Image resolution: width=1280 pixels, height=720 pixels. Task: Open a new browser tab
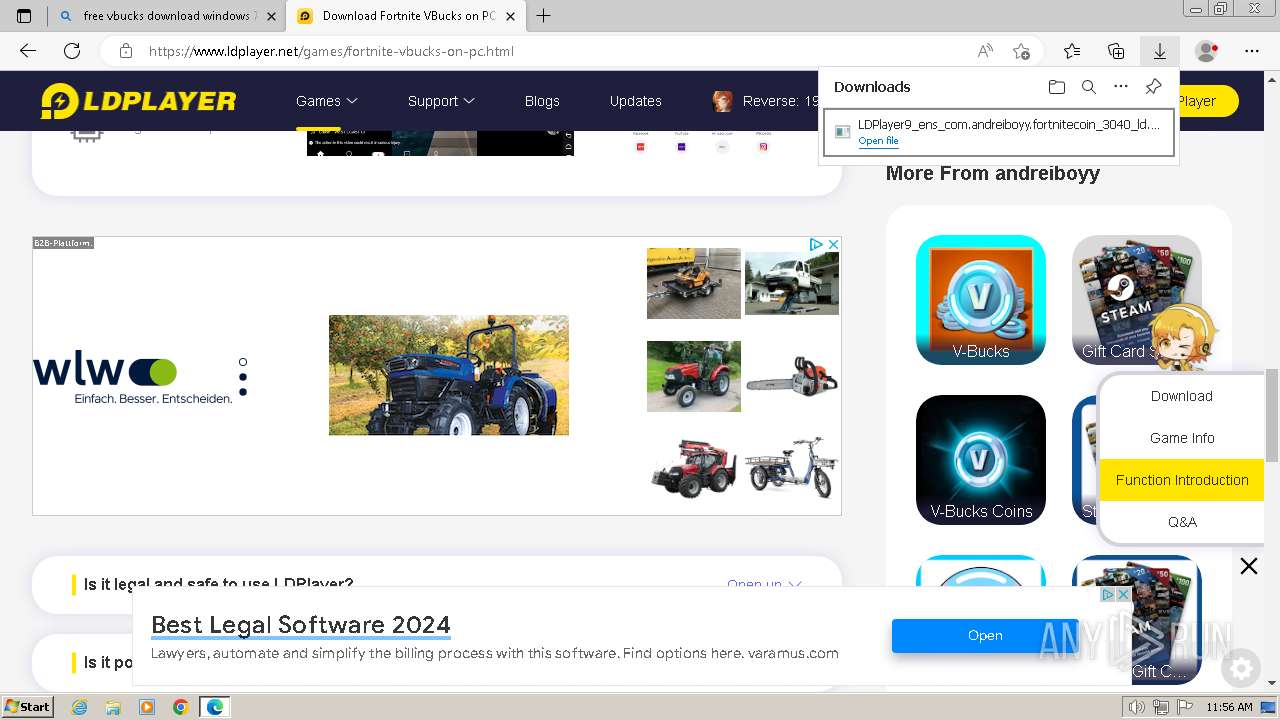[x=544, y=16]
